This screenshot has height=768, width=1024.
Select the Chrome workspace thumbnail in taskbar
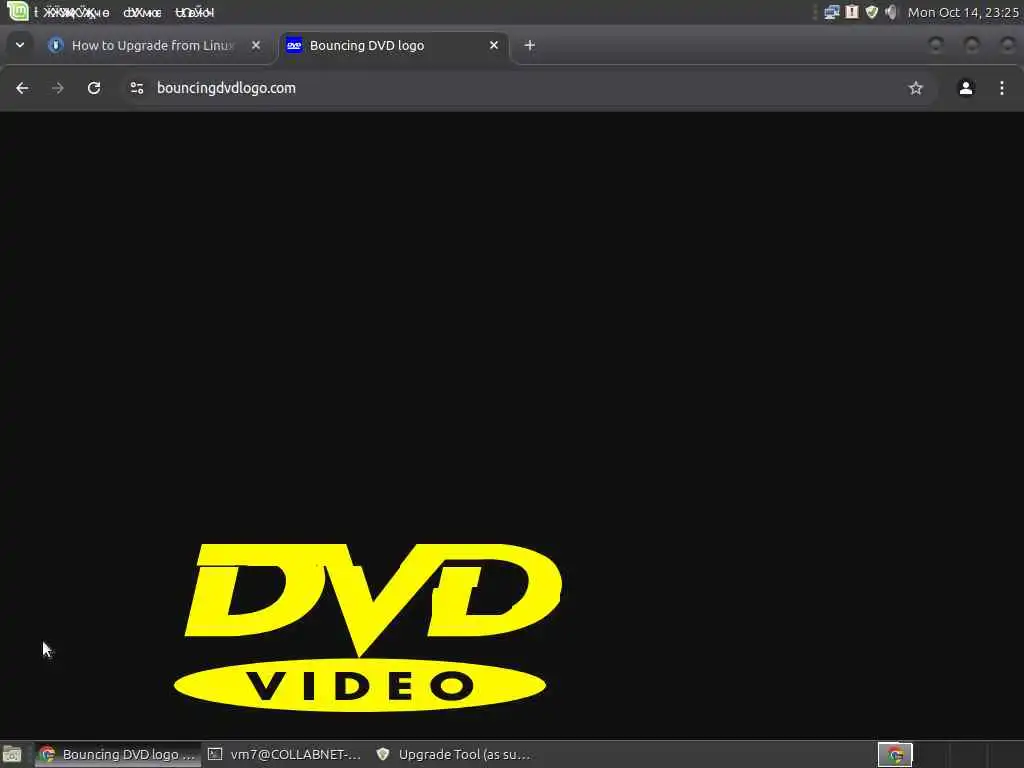895,755
